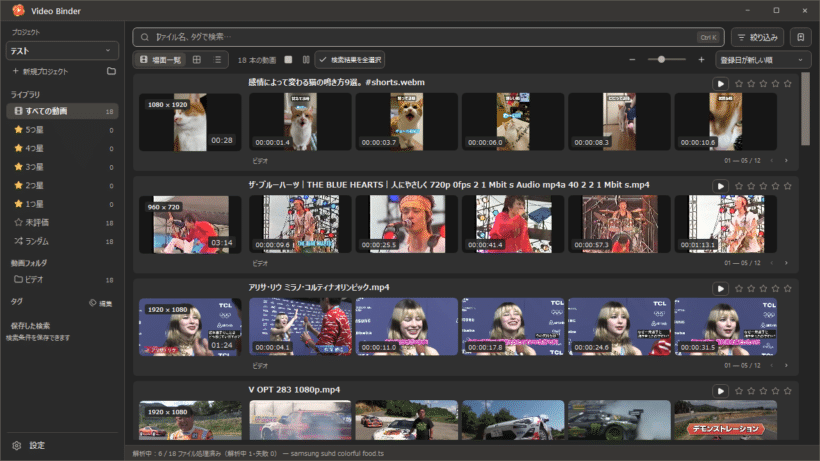This screenshot has width=820, height=461.
Task: Select the 場面一覧 scene list view
Action: [161, 60]
